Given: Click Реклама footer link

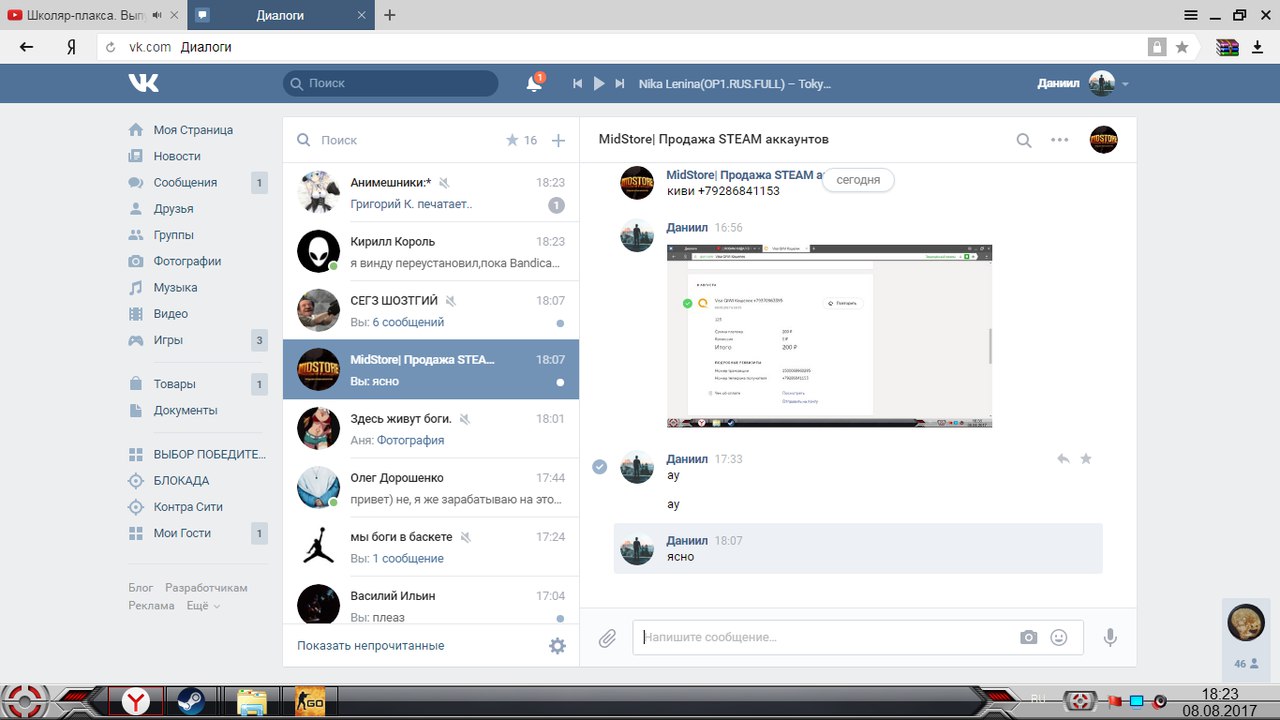Looking at the screenshot, I should [x=151, y=606].
